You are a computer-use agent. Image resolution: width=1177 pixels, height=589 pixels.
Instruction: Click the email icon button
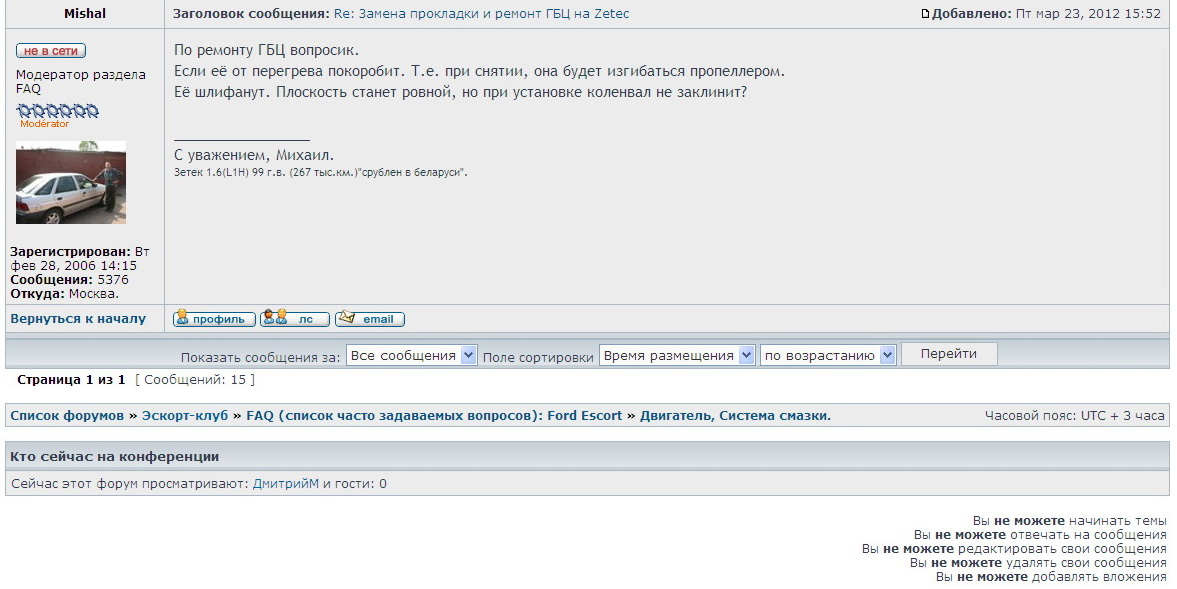click(x=370, y=319)
